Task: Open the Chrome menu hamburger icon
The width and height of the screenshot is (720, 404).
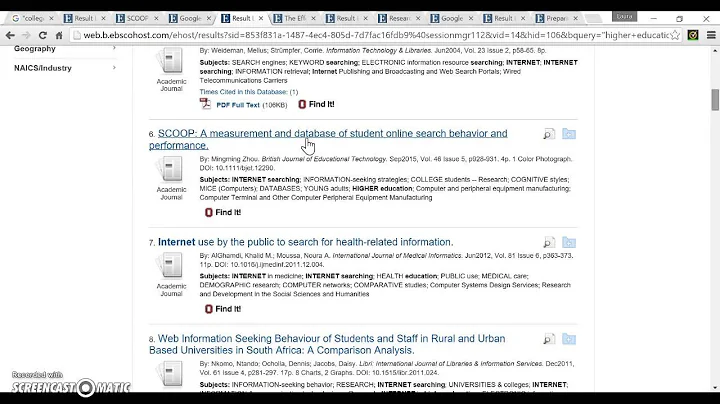Action: pyautogui.click(x=711, y=35)
